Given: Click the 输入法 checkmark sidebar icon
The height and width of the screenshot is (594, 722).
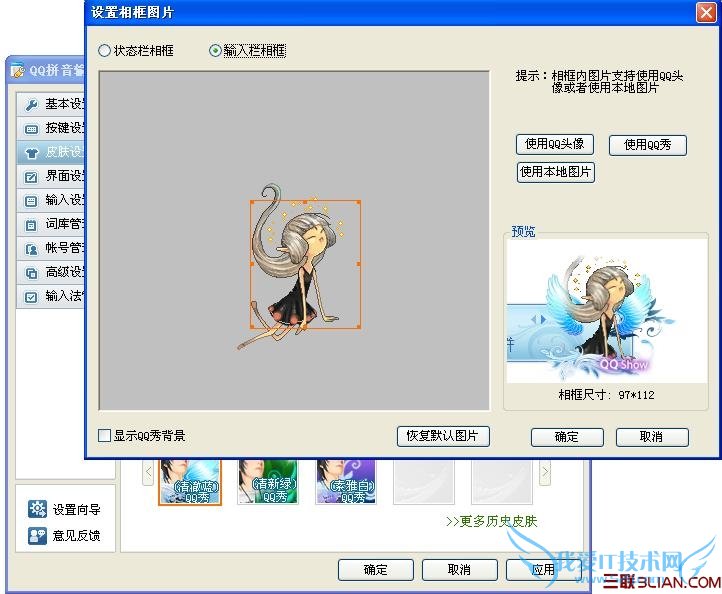Looking at the screenshot, I should [x=31, y=297].
